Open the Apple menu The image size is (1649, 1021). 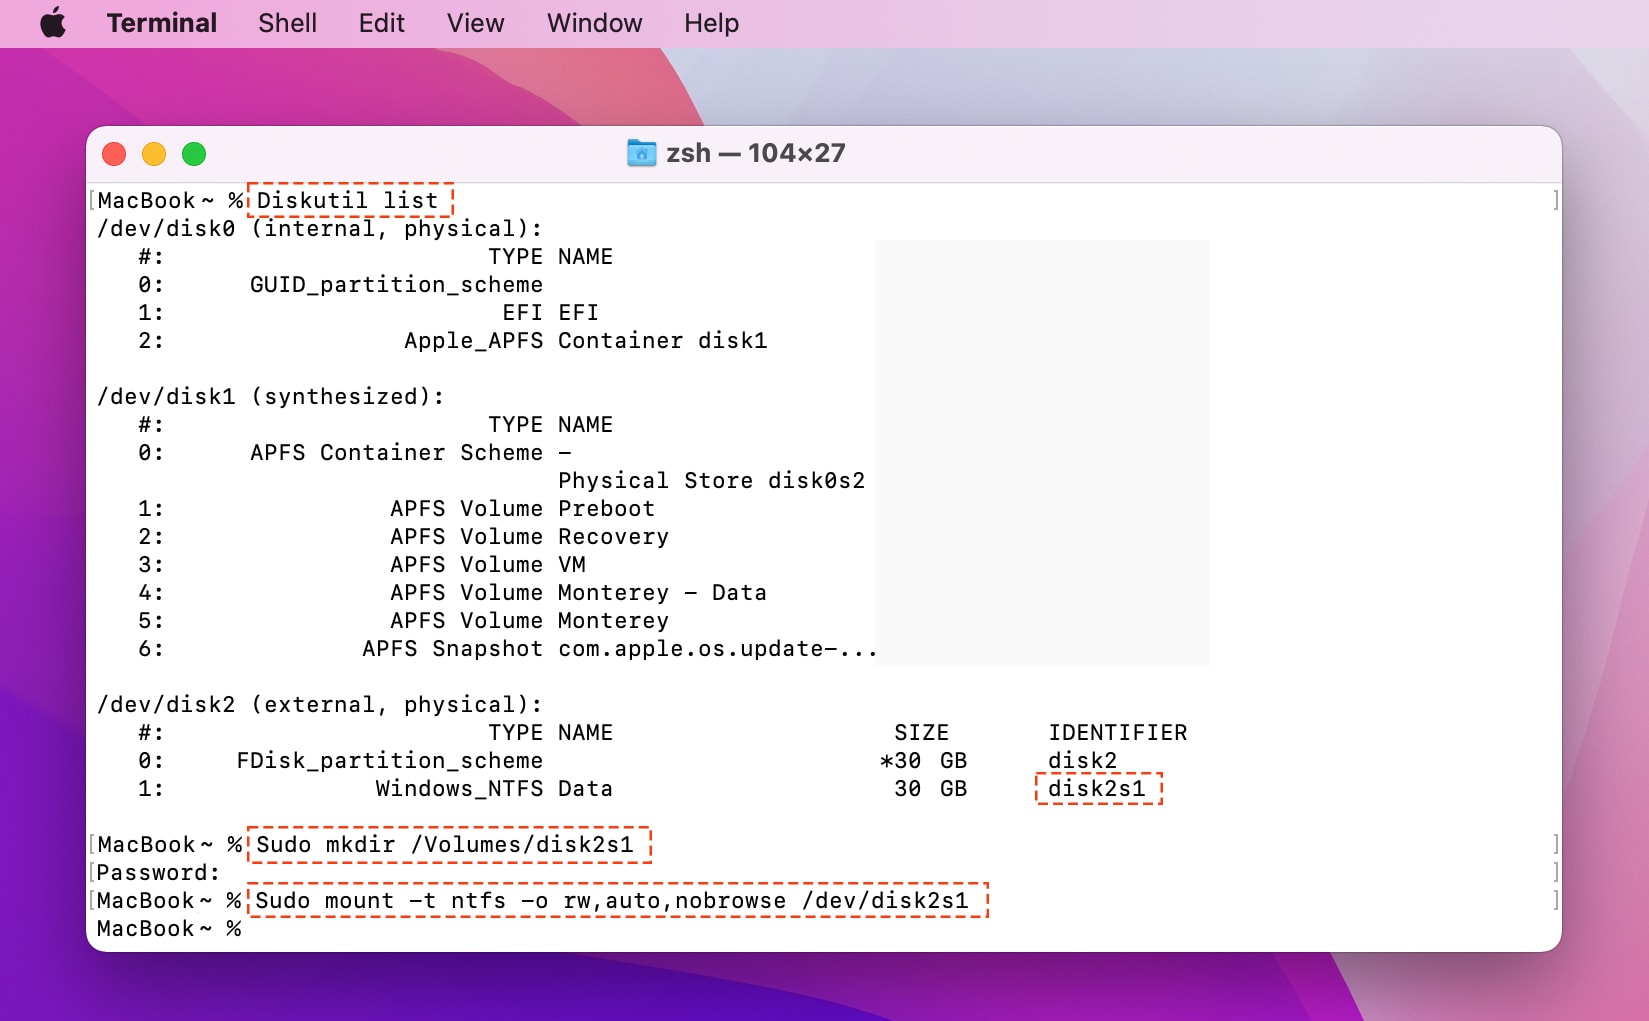[x=52, y=22]
